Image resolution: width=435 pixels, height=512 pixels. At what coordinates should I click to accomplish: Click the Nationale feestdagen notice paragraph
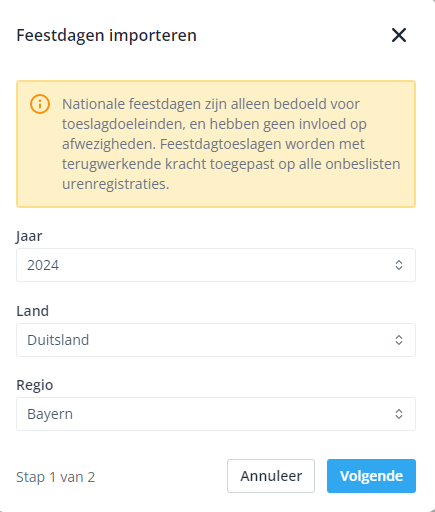click(x=231, y=144)
